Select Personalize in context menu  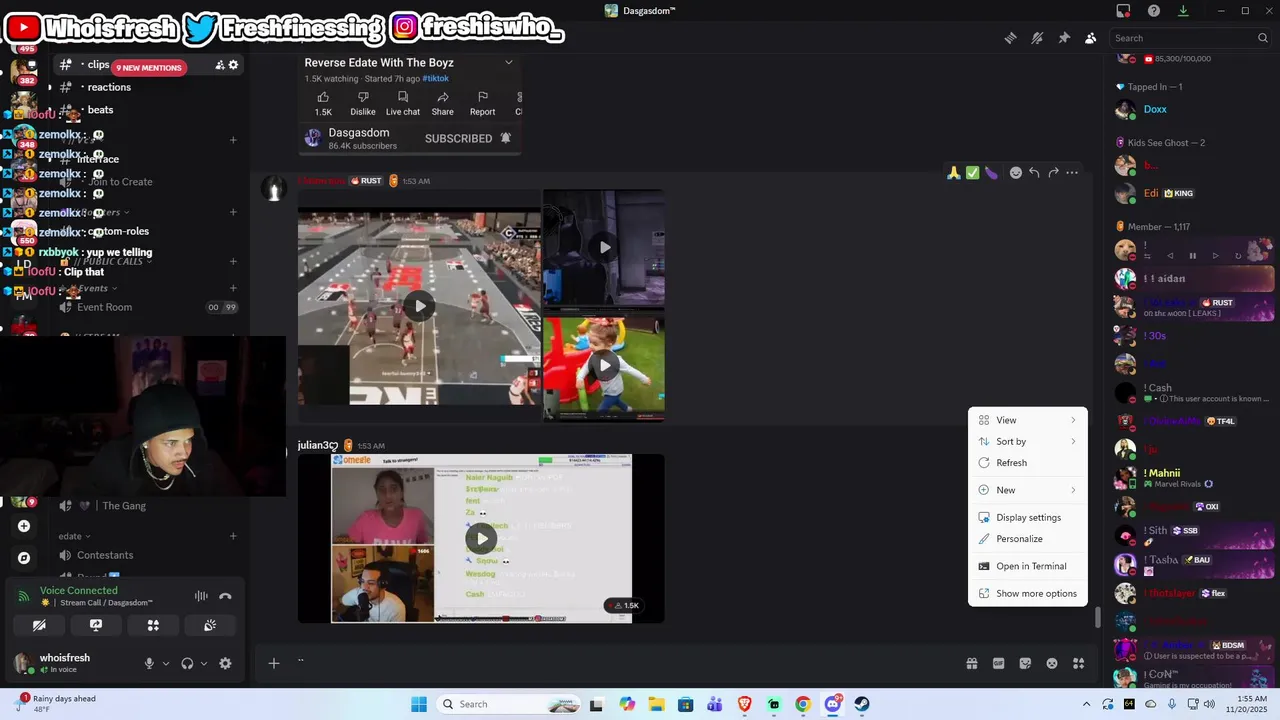pyautogui.click(x=1028, y=539)
